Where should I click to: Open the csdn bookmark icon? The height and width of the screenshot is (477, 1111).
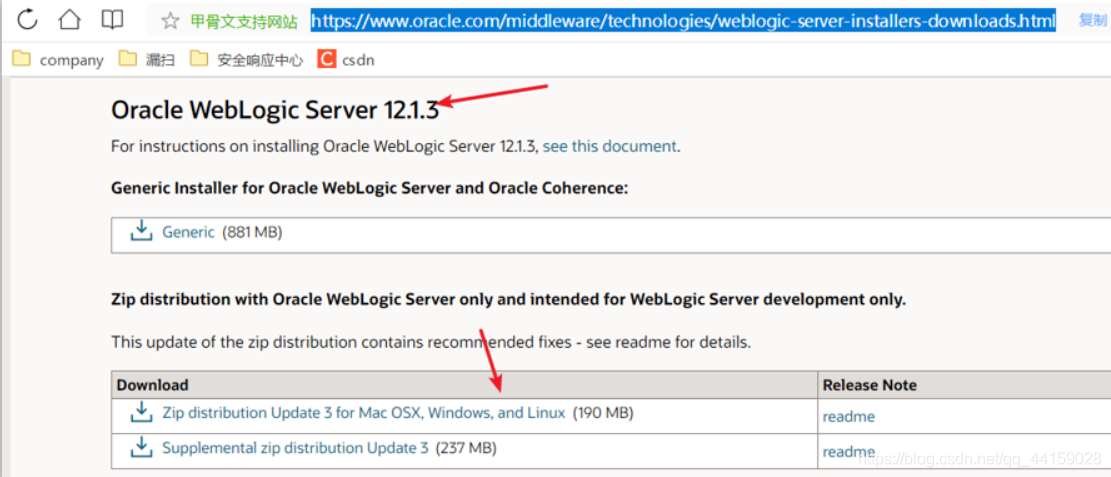327,60
